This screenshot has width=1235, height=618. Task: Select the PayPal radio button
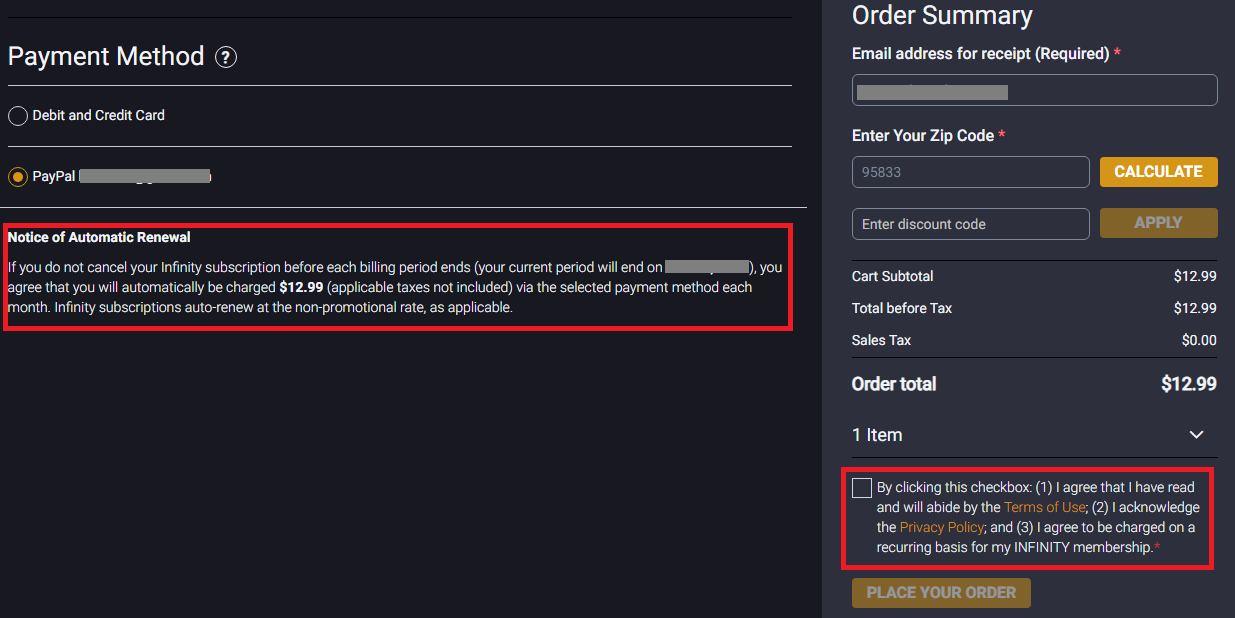click(x=18, y=177)
